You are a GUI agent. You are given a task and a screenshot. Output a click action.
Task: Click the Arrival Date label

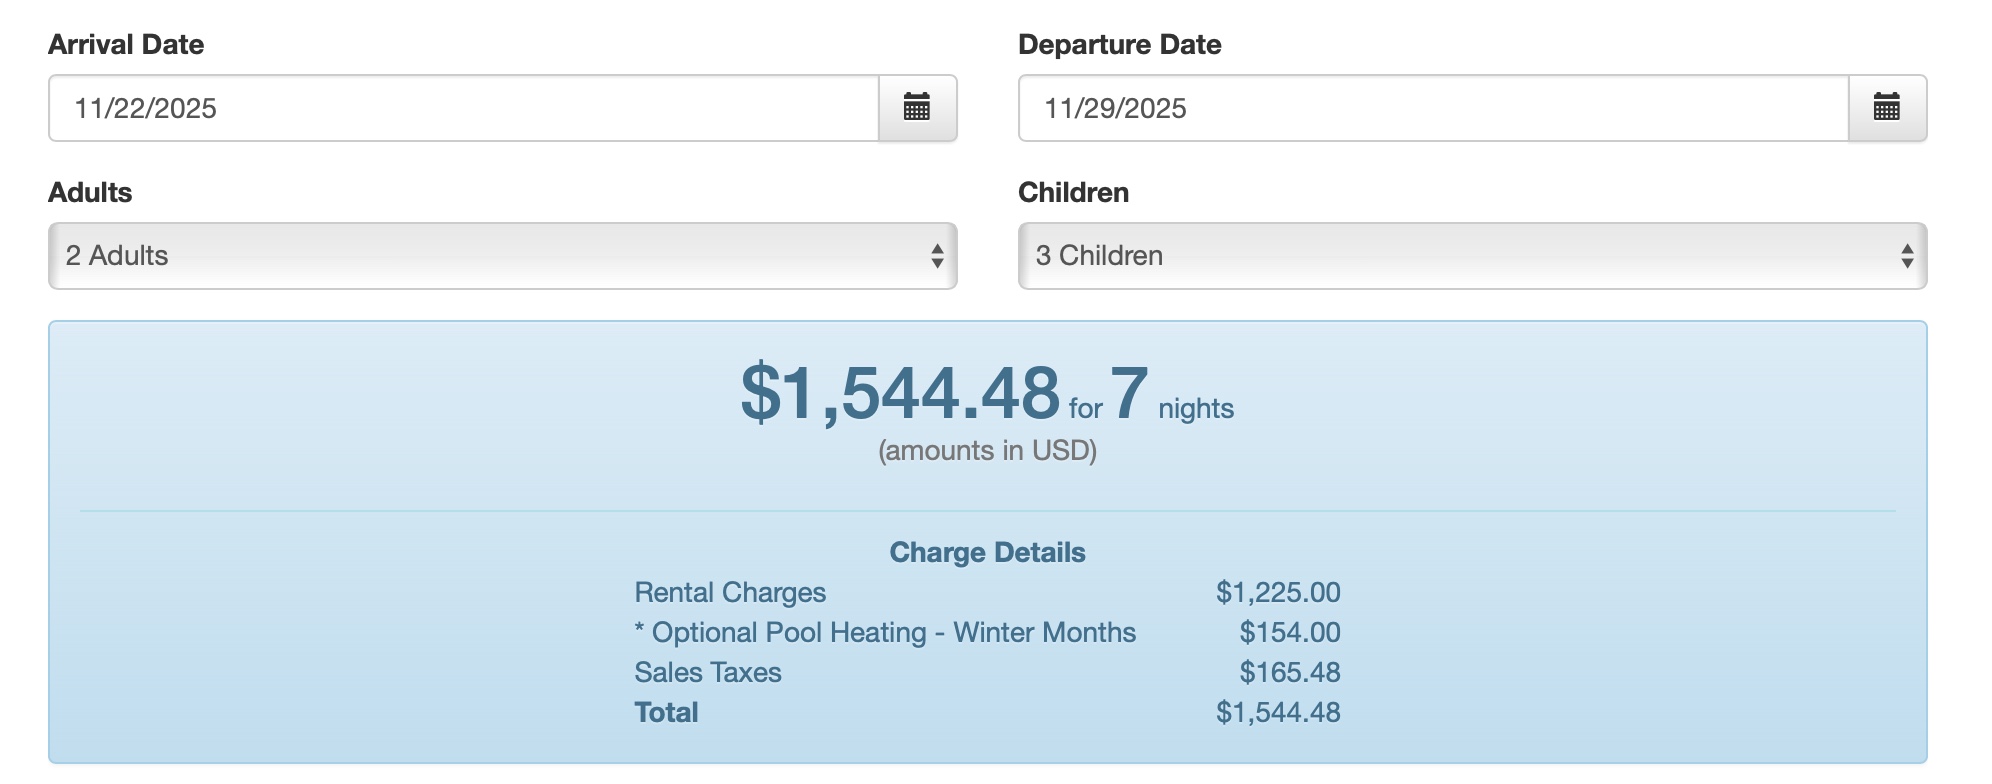pos(126,45)
